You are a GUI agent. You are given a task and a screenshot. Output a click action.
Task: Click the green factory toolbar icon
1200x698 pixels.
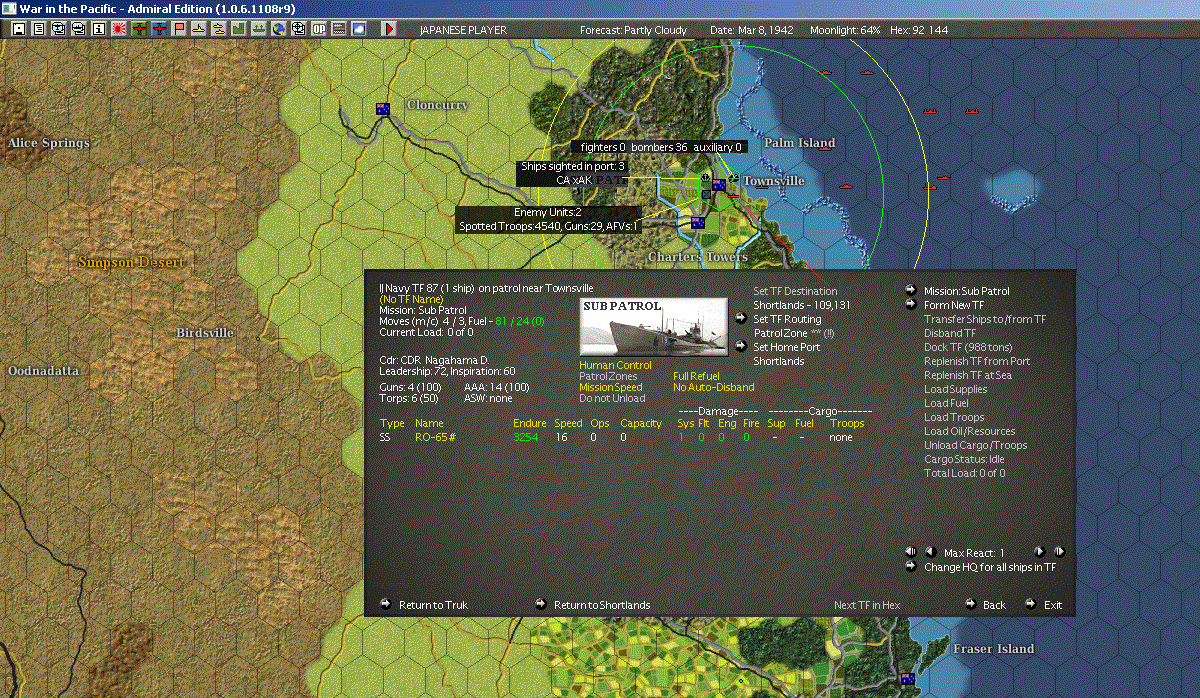tap(239, 29)
